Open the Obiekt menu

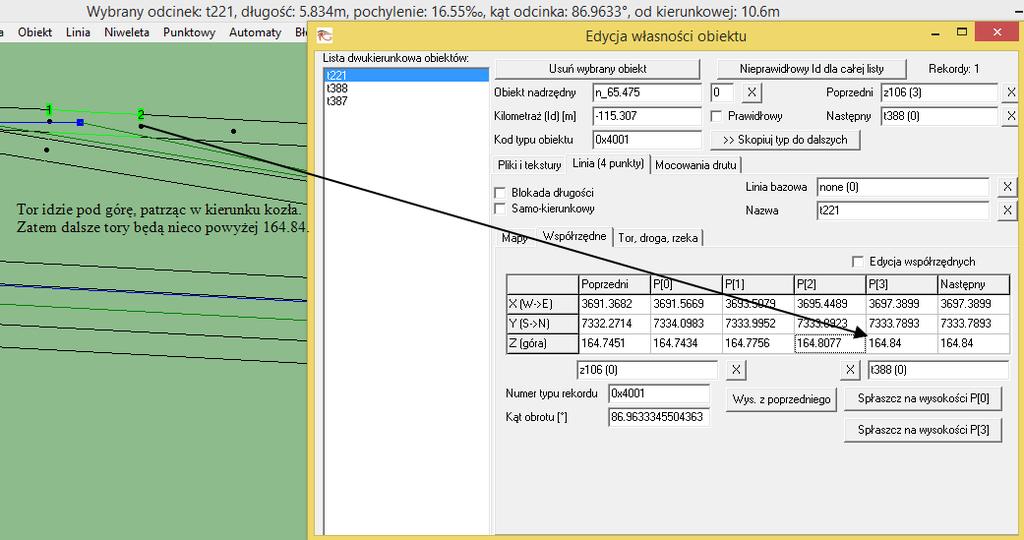[35, 32]
